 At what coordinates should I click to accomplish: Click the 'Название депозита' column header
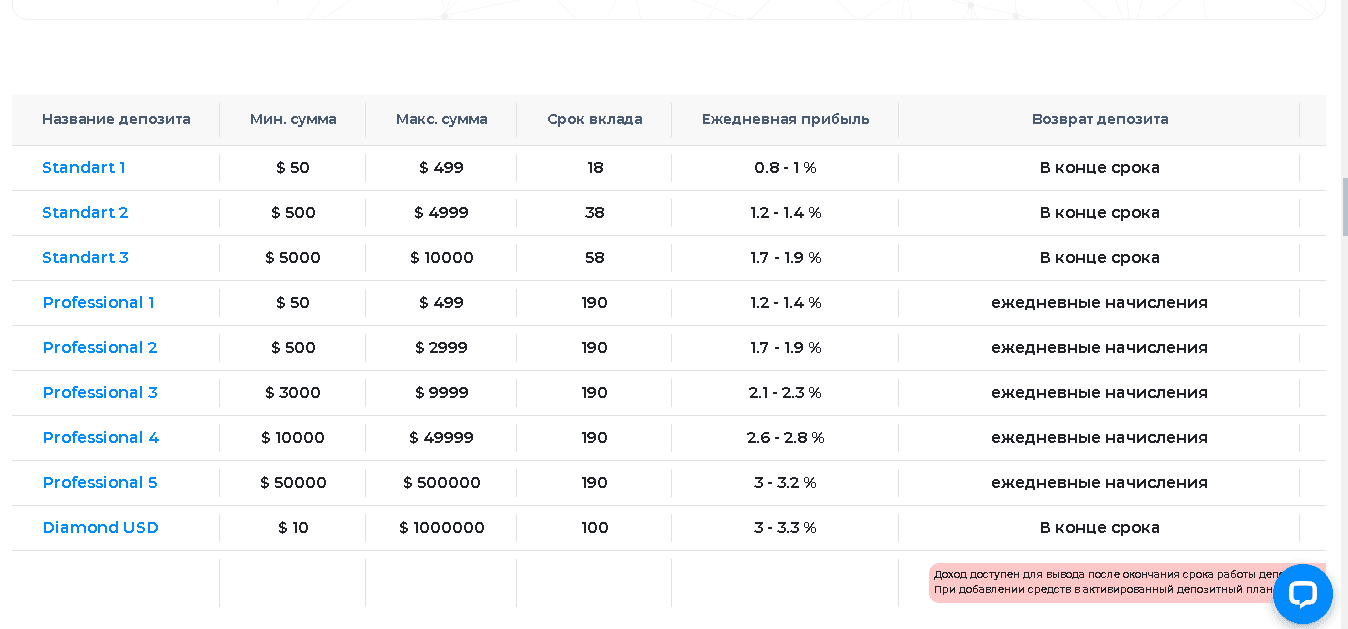116,120
